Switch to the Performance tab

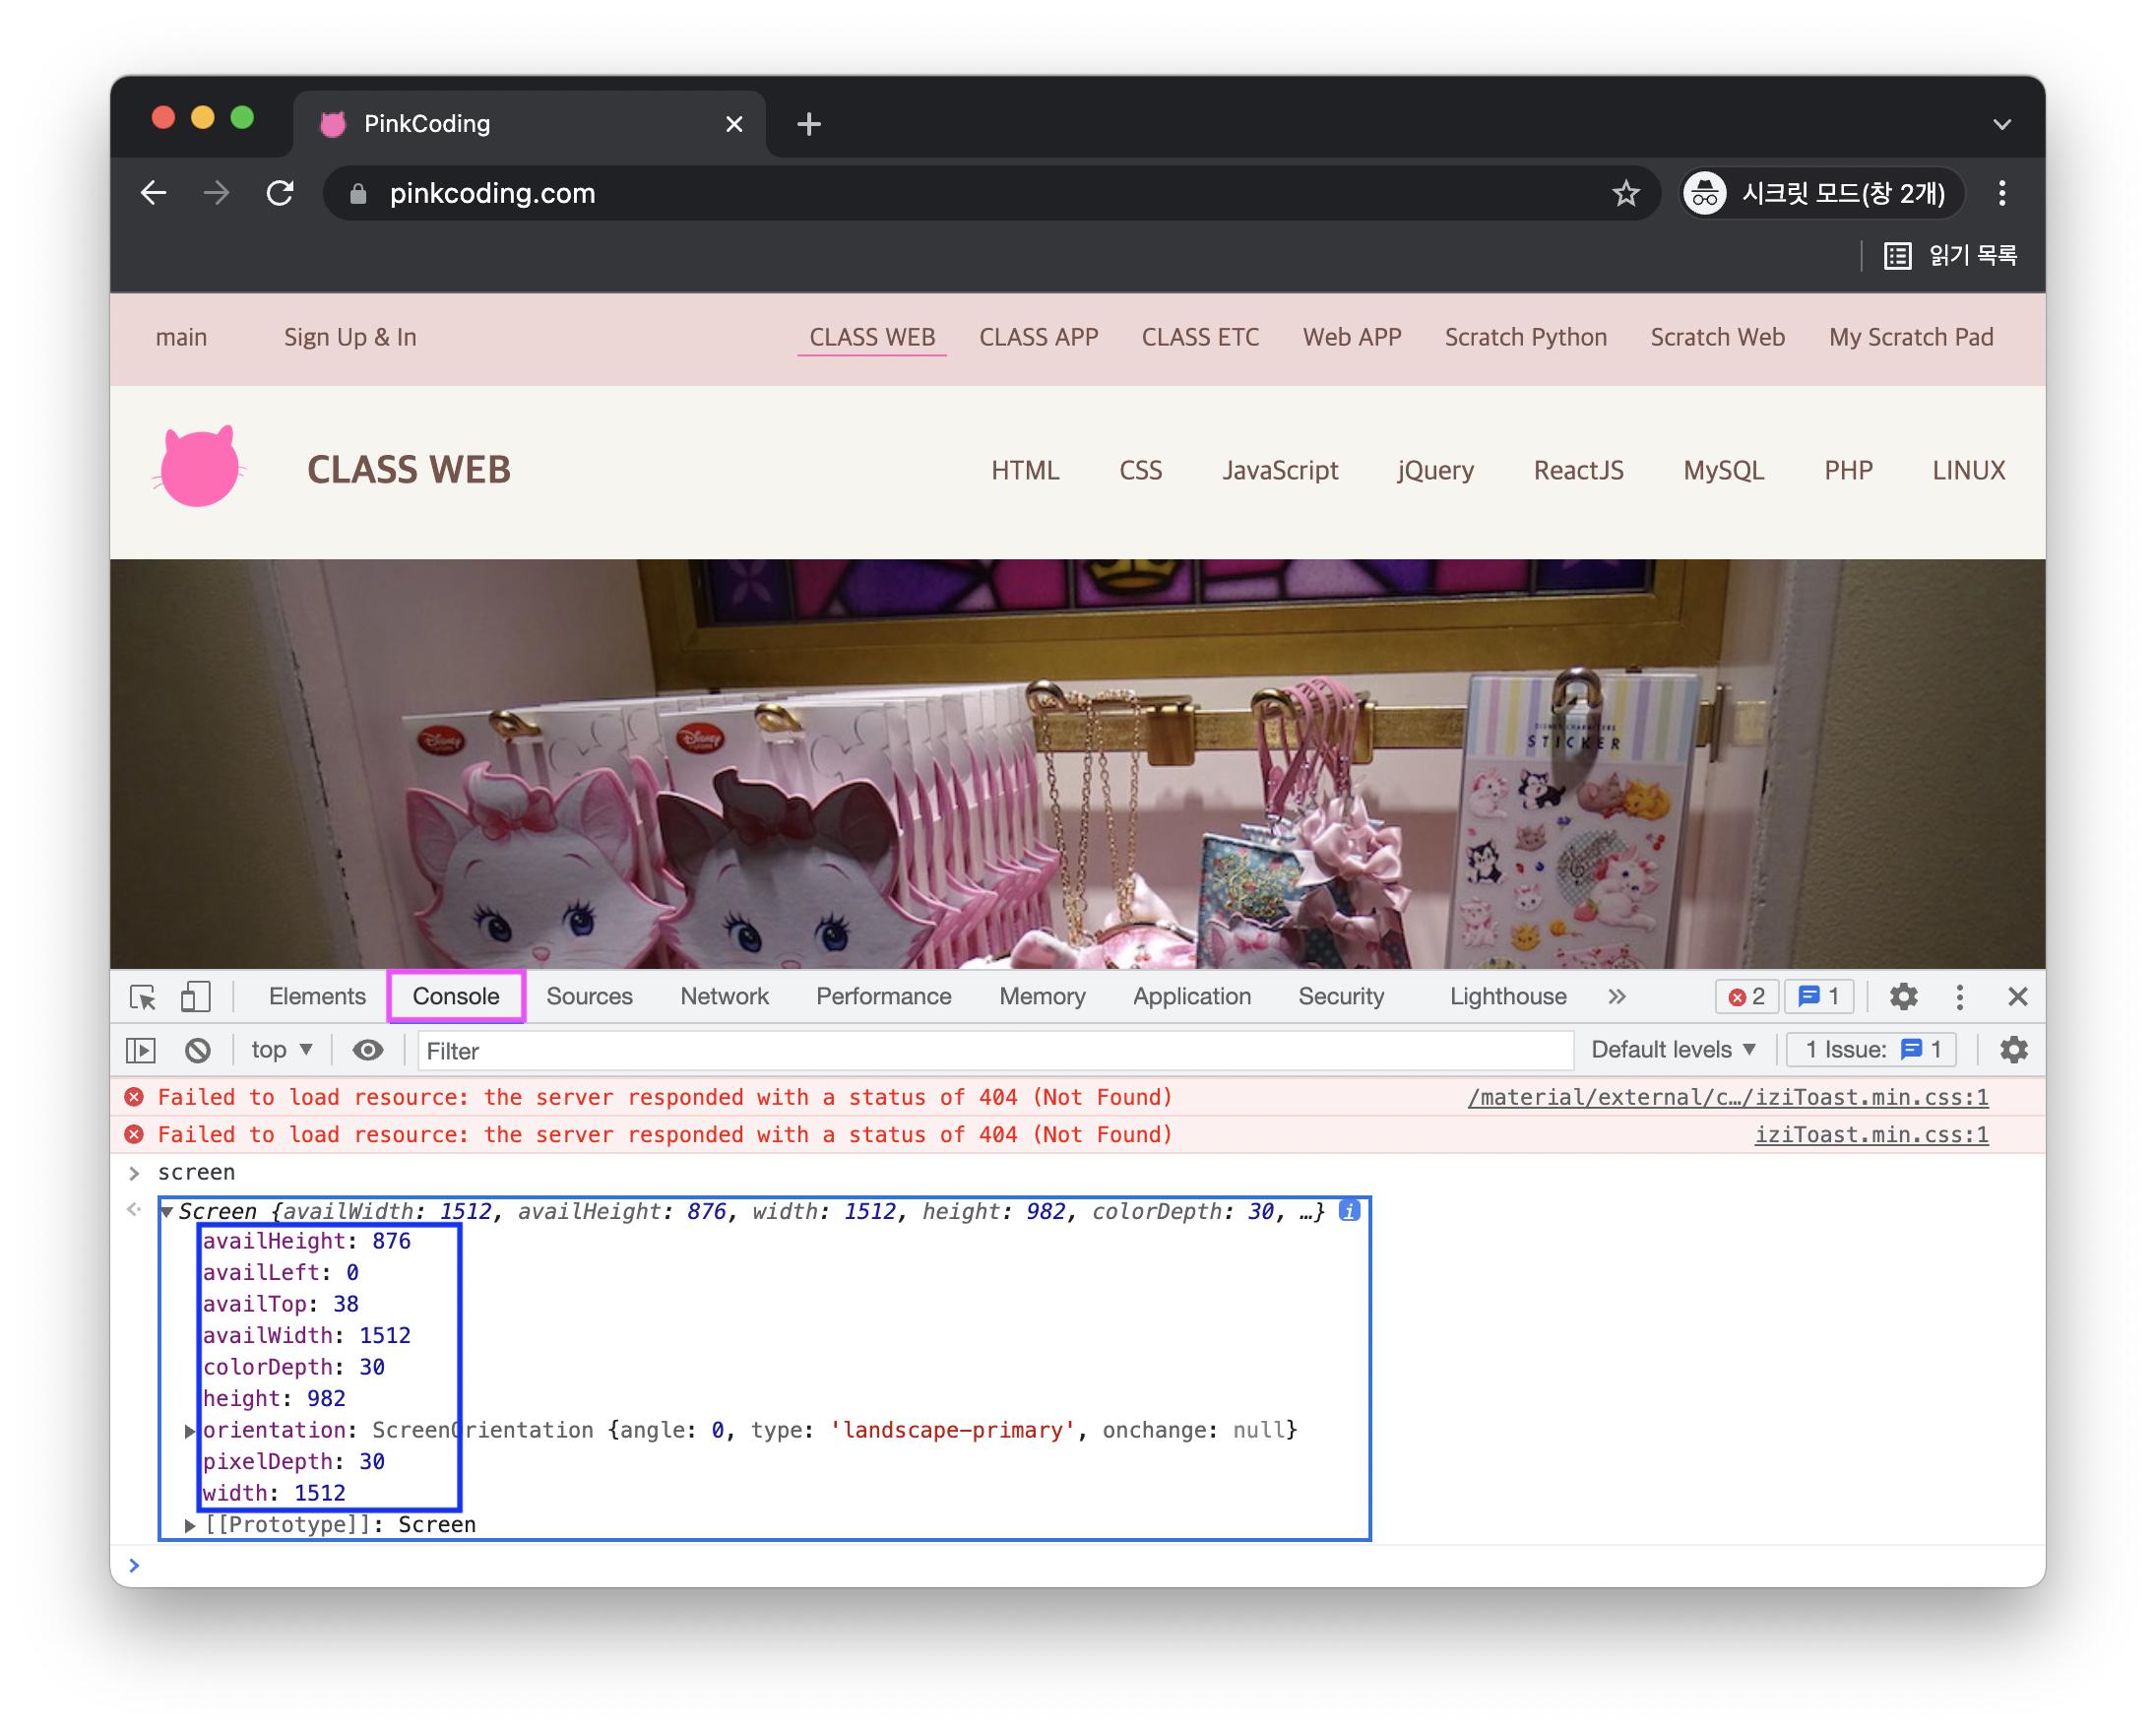coord(883,997)
